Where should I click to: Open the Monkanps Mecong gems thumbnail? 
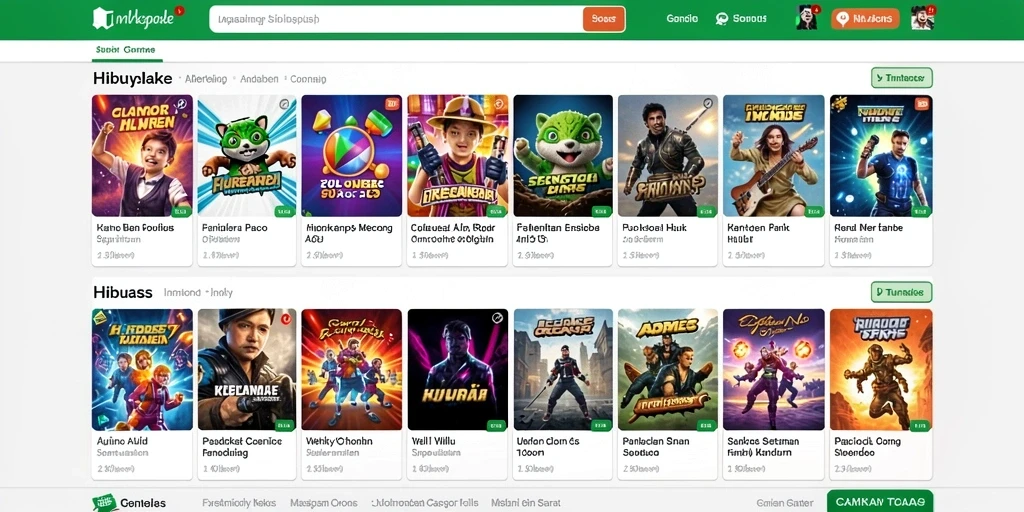click(351, 155)
